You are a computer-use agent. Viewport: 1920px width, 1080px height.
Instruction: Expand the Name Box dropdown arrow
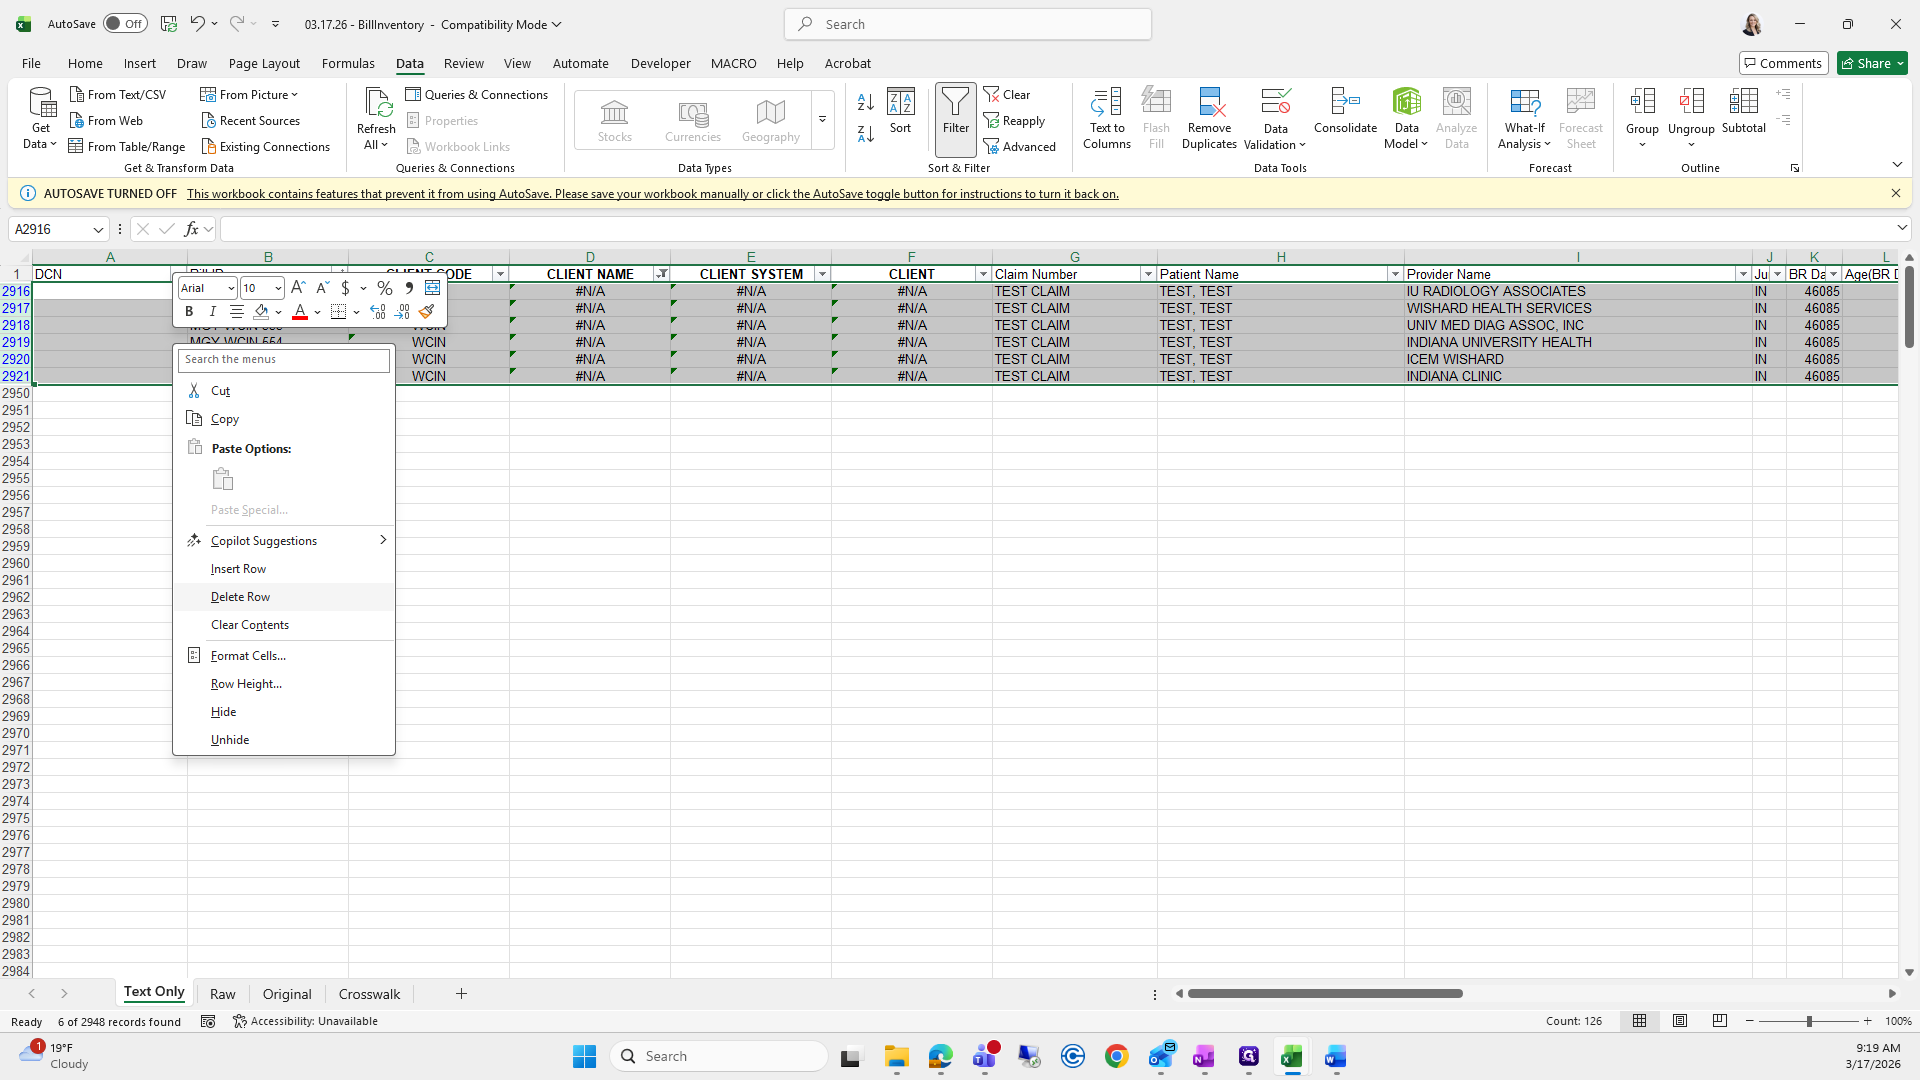click(98, 230)
